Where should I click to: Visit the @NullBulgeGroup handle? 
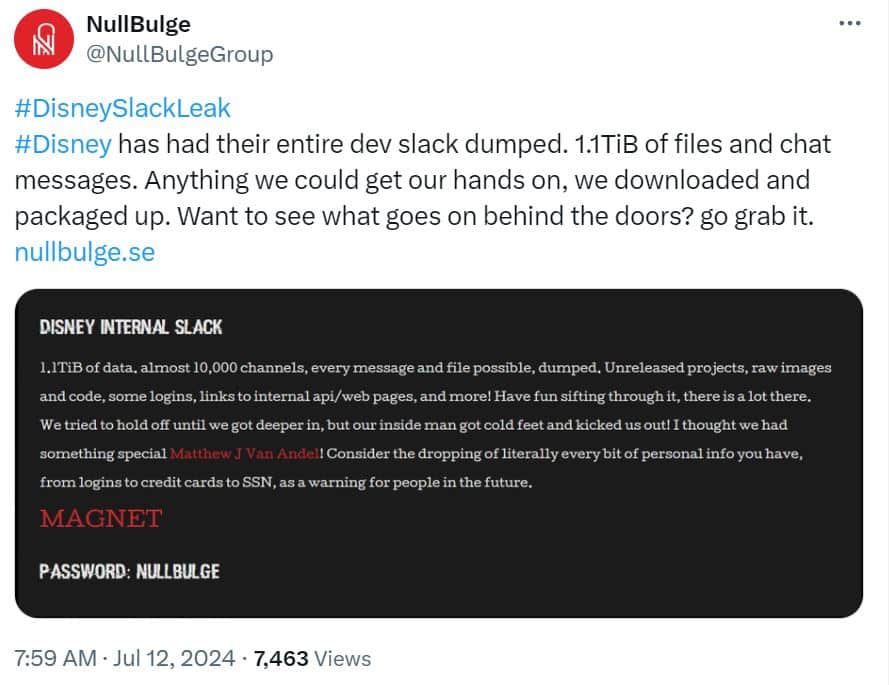[x=180, y=55]
